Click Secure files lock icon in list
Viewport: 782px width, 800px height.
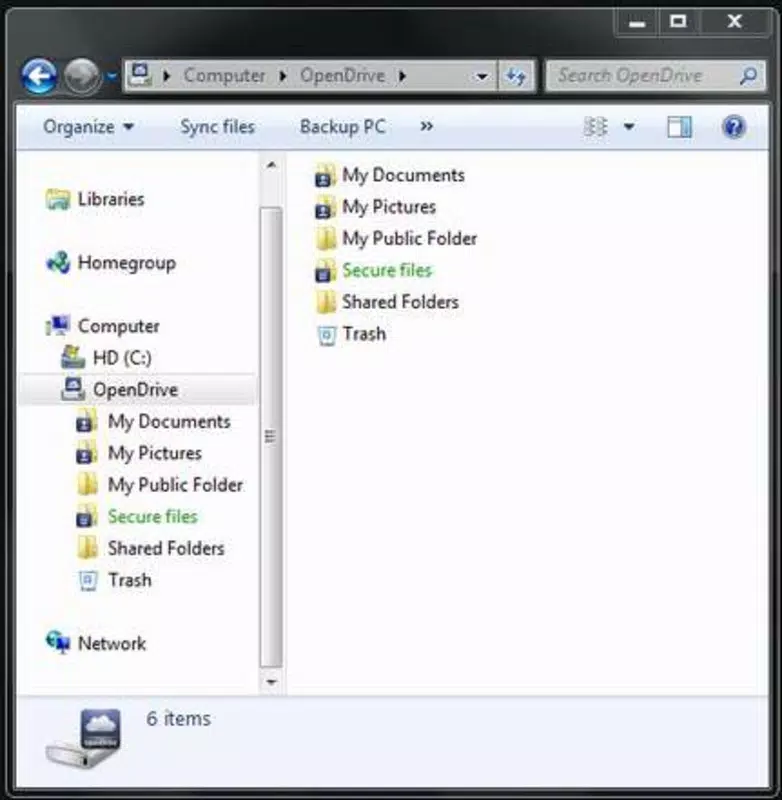325,270
